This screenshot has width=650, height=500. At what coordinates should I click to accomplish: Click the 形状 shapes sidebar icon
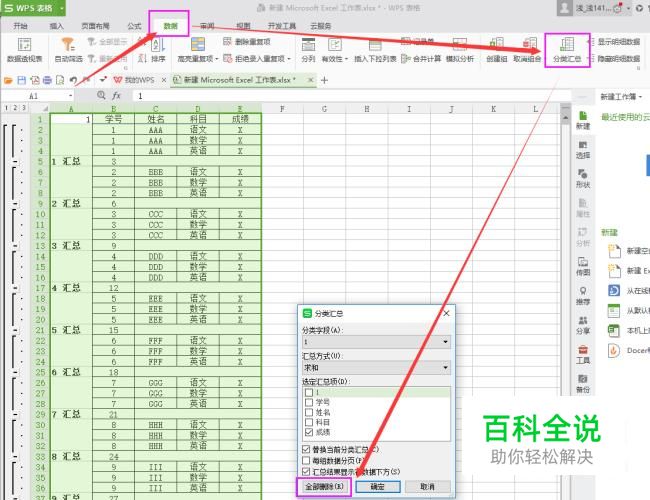[583, 178]
